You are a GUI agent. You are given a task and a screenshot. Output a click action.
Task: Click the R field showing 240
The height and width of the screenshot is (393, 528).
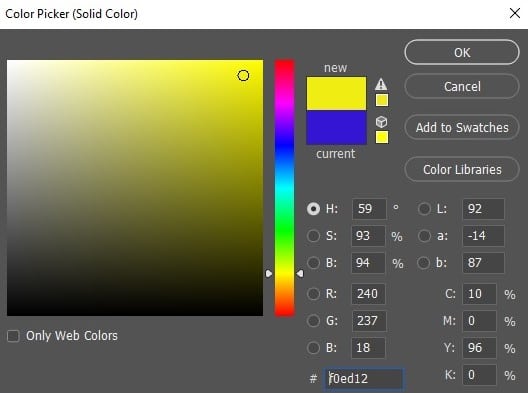click(x=368, y=294)
